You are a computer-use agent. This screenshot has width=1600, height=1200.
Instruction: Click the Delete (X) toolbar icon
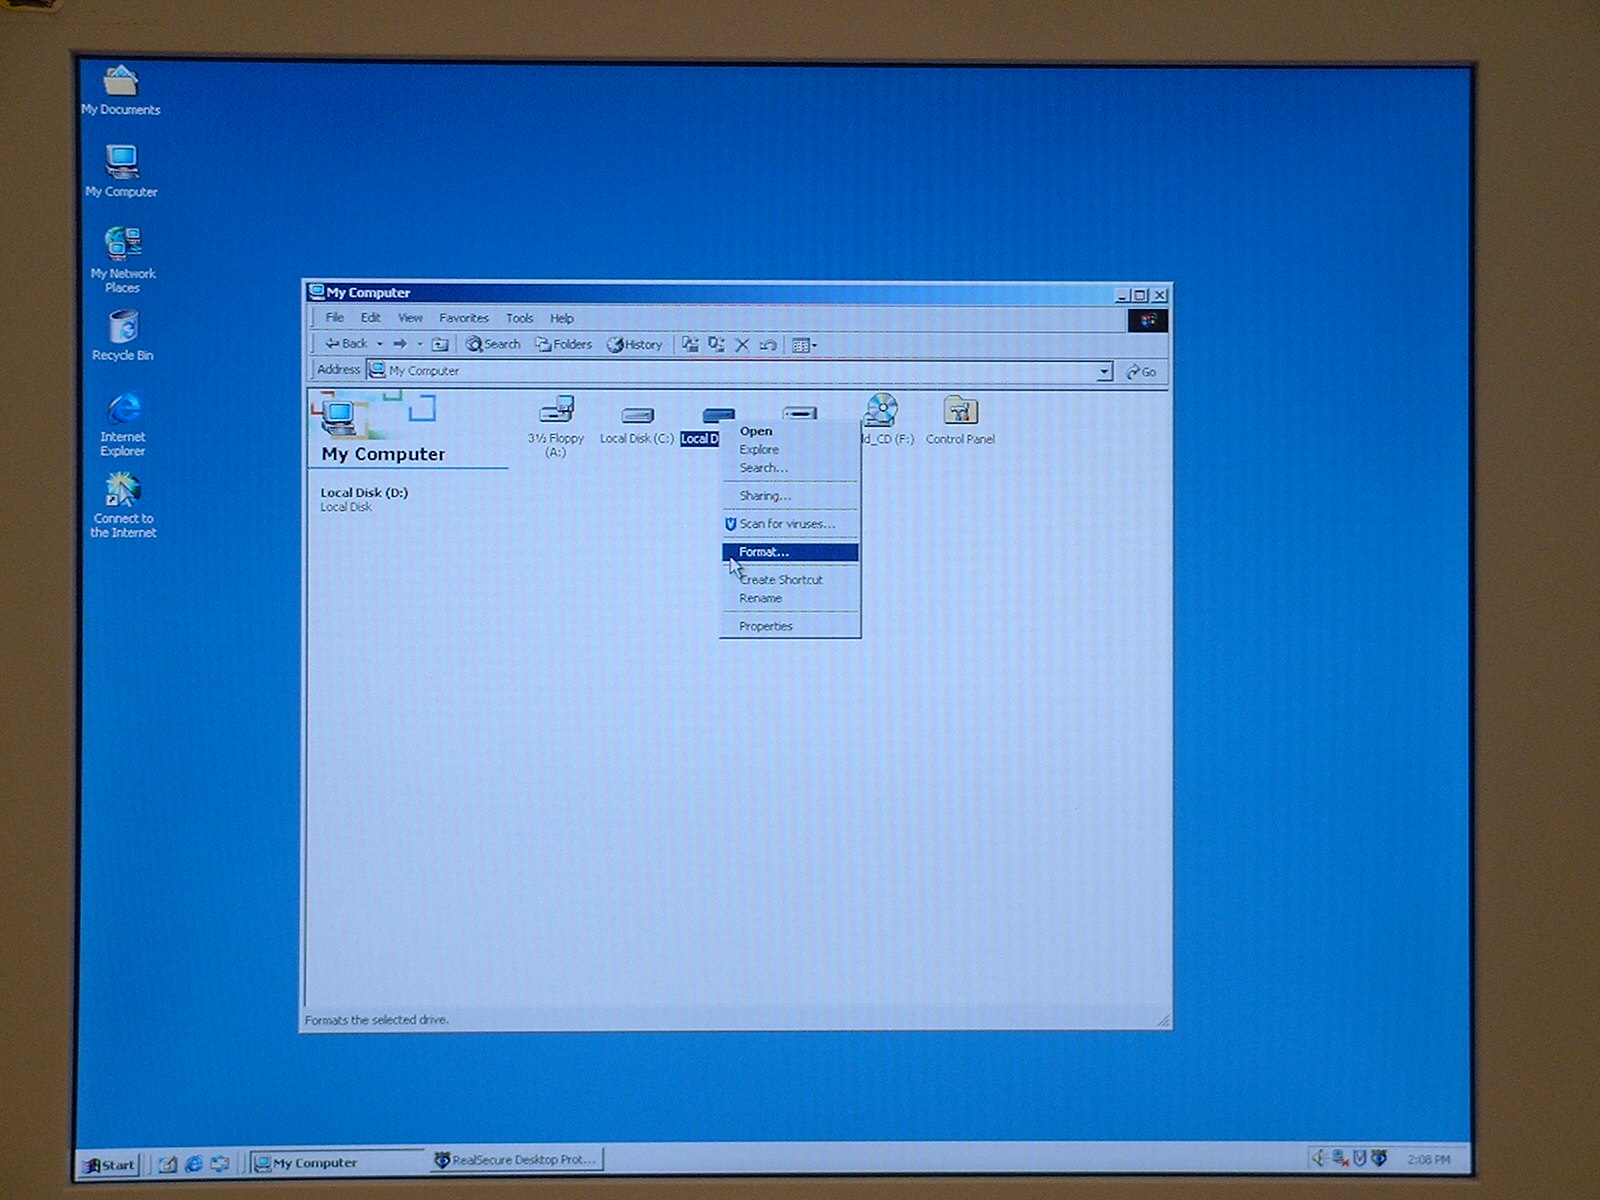click(x=742, y=345)
